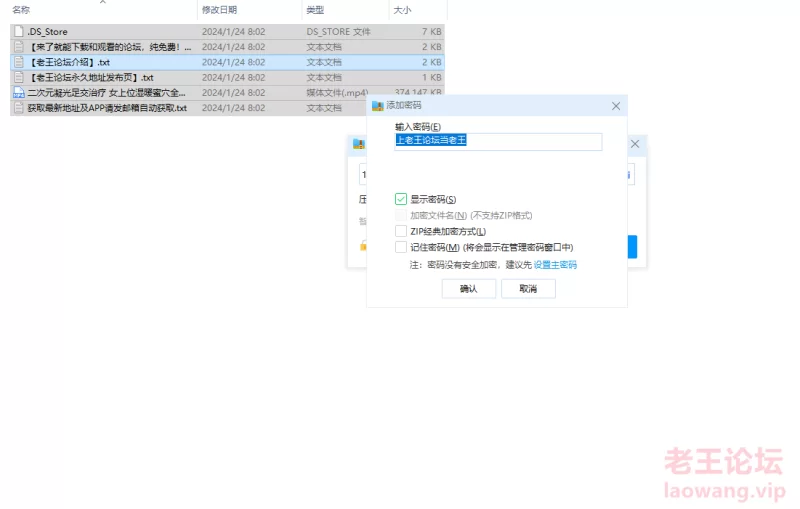Screen dimensions: 800x509
Task: Select the 二次元凝光 mp4 file name
Action: tap(107, 93)
